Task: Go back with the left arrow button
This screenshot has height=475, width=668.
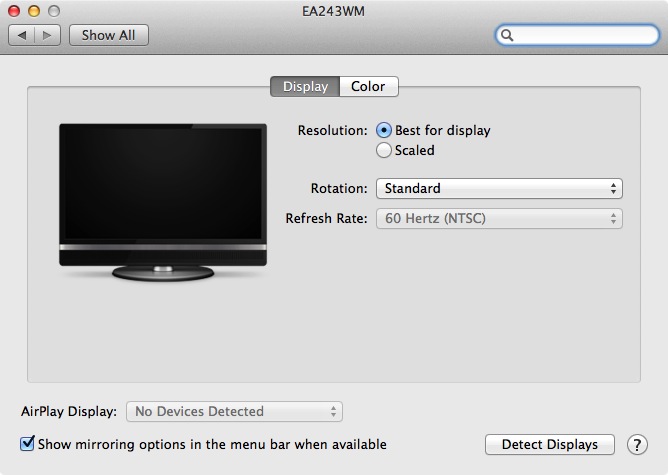Action: (x=22, y=35)
